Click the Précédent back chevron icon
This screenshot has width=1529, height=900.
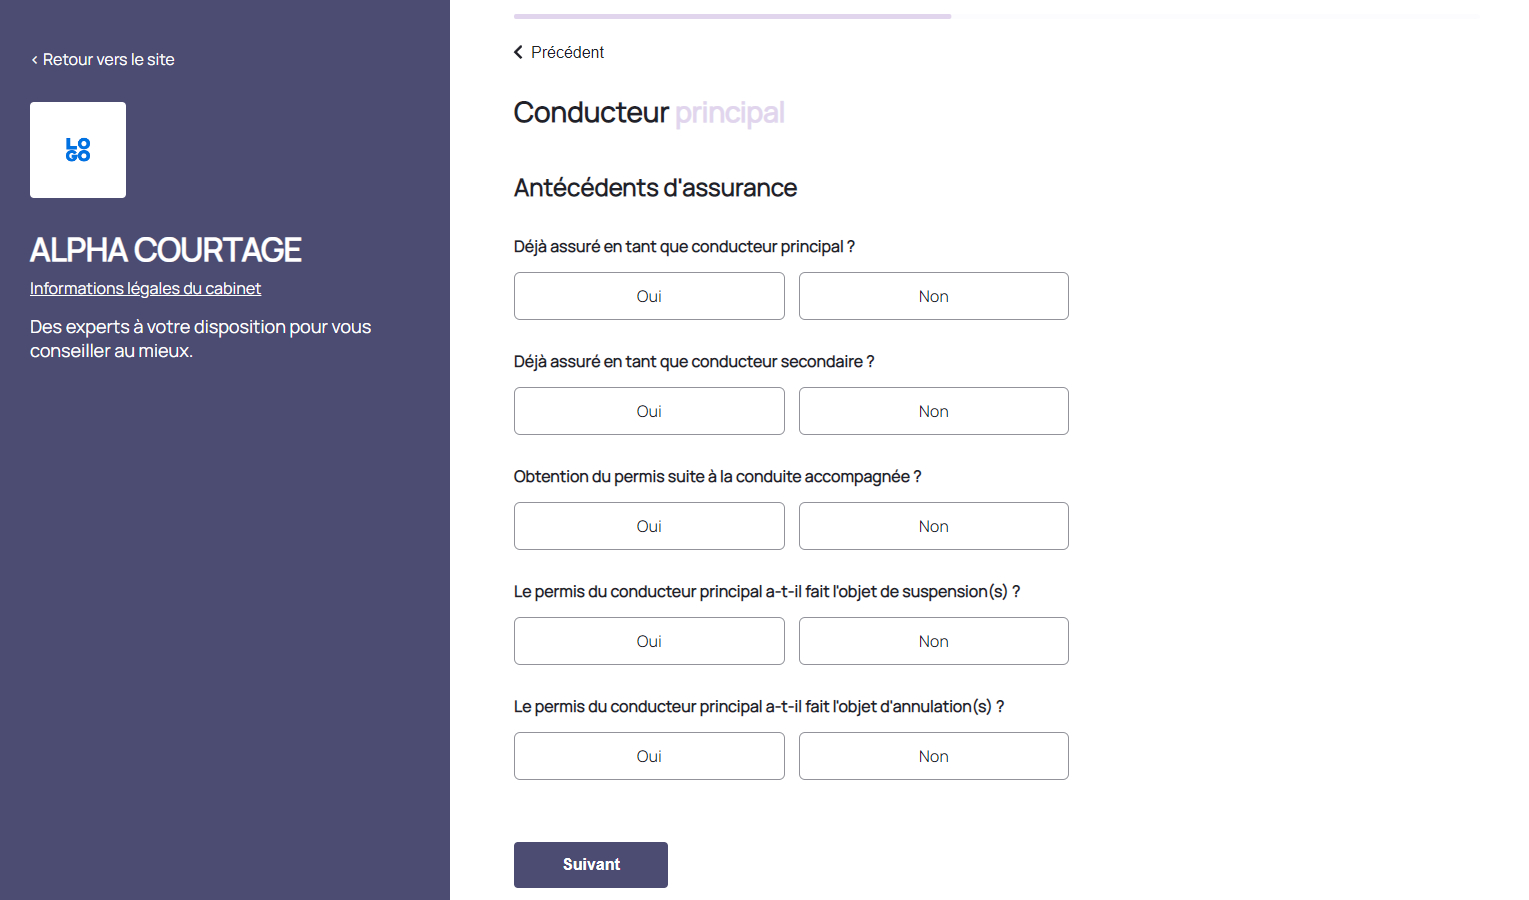(518, 52)
